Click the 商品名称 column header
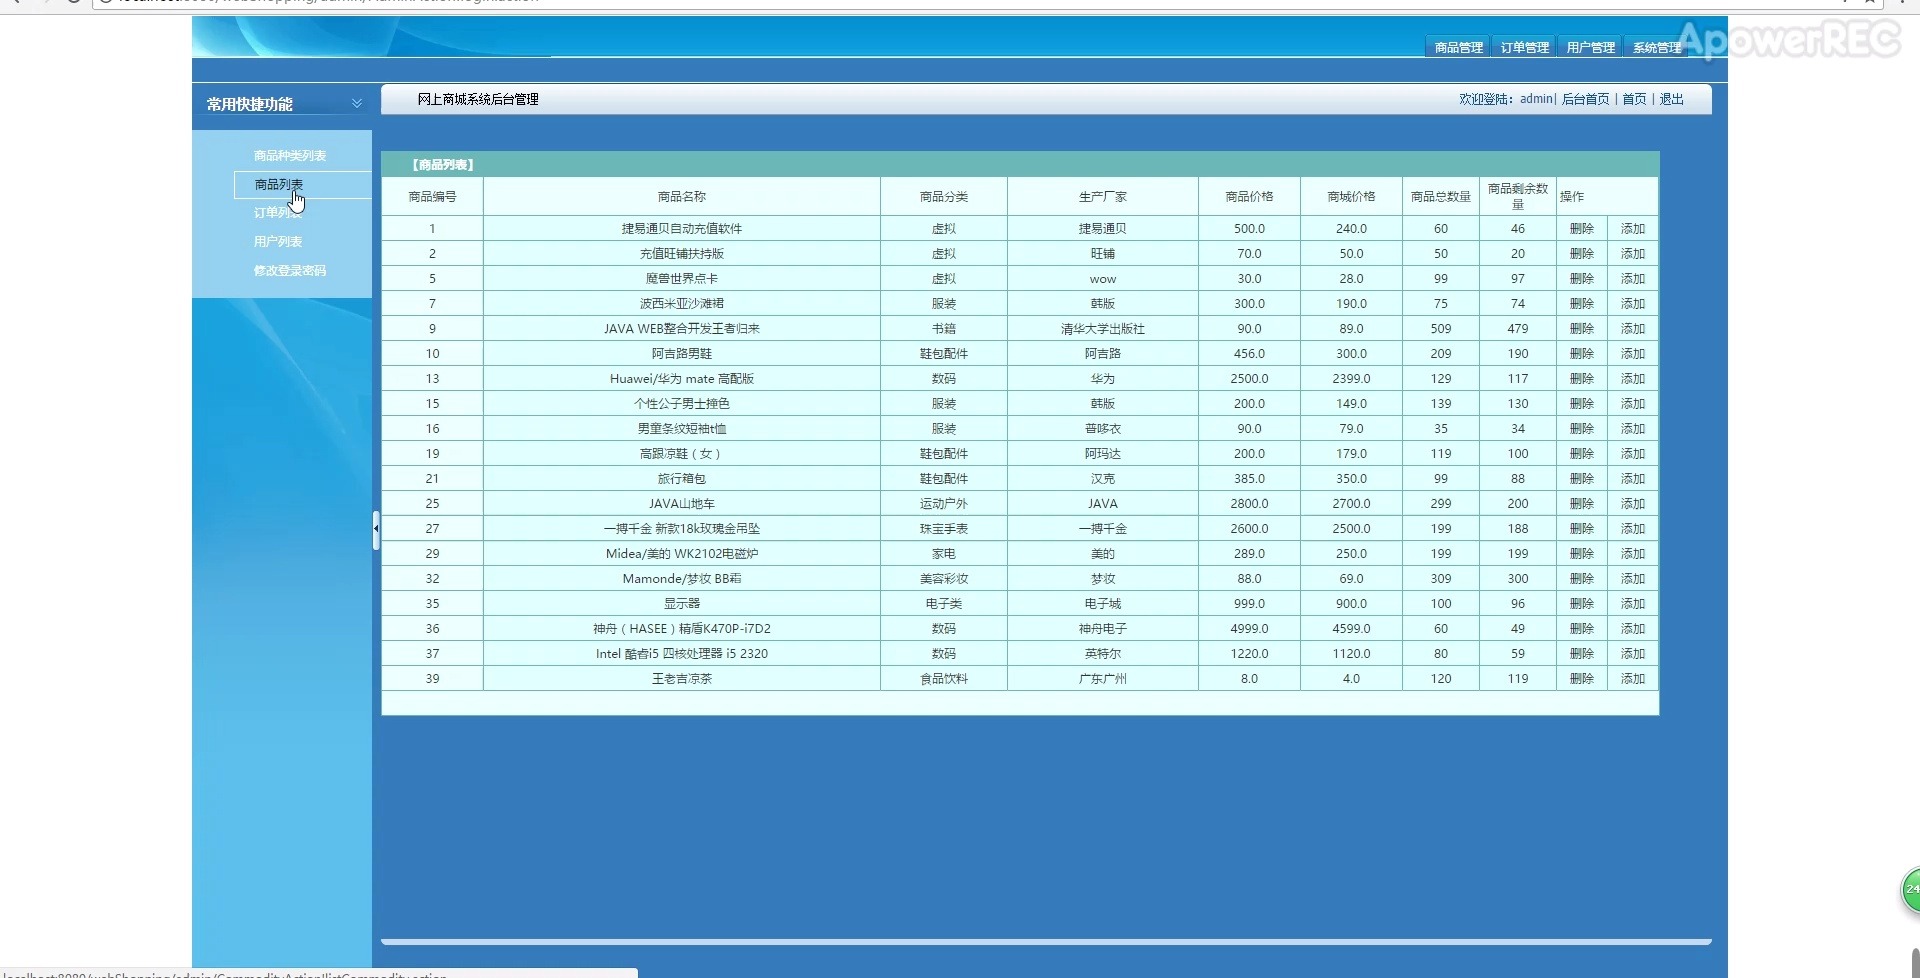Viewport: 1920px width, 978px height. (x=682, y=196)
